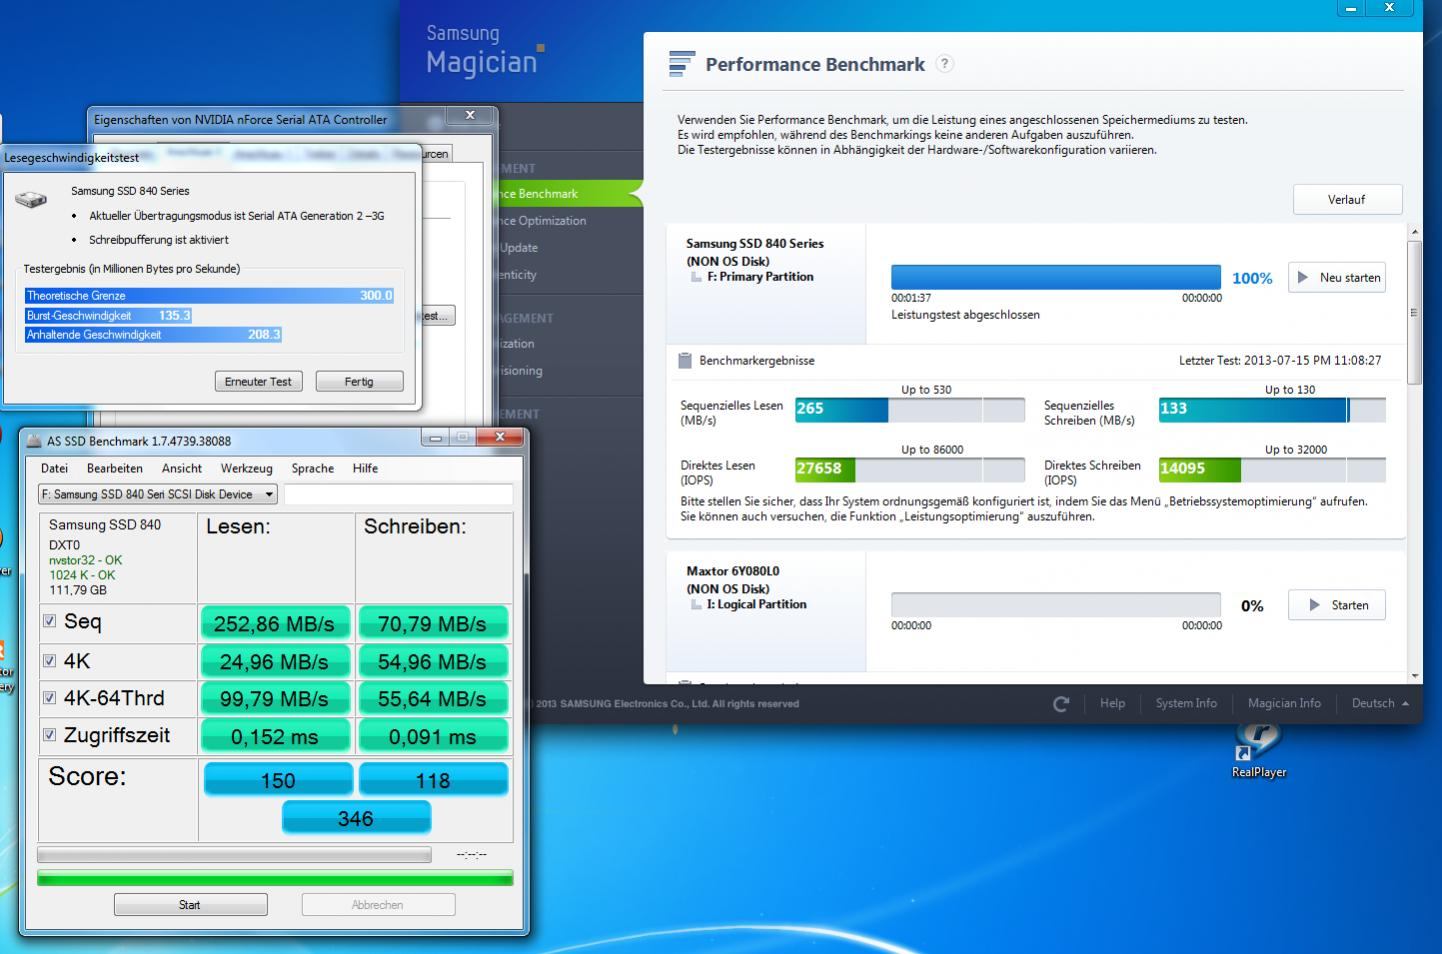Open the RealPlayer desktop shortcut
This screenshot has width=1442, height=954.
(1259, 750)
